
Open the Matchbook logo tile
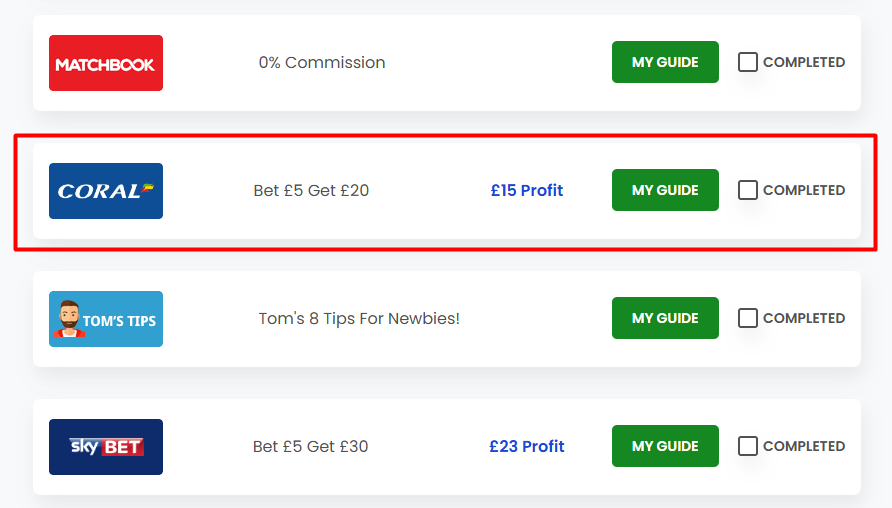[x=106, y=63]
